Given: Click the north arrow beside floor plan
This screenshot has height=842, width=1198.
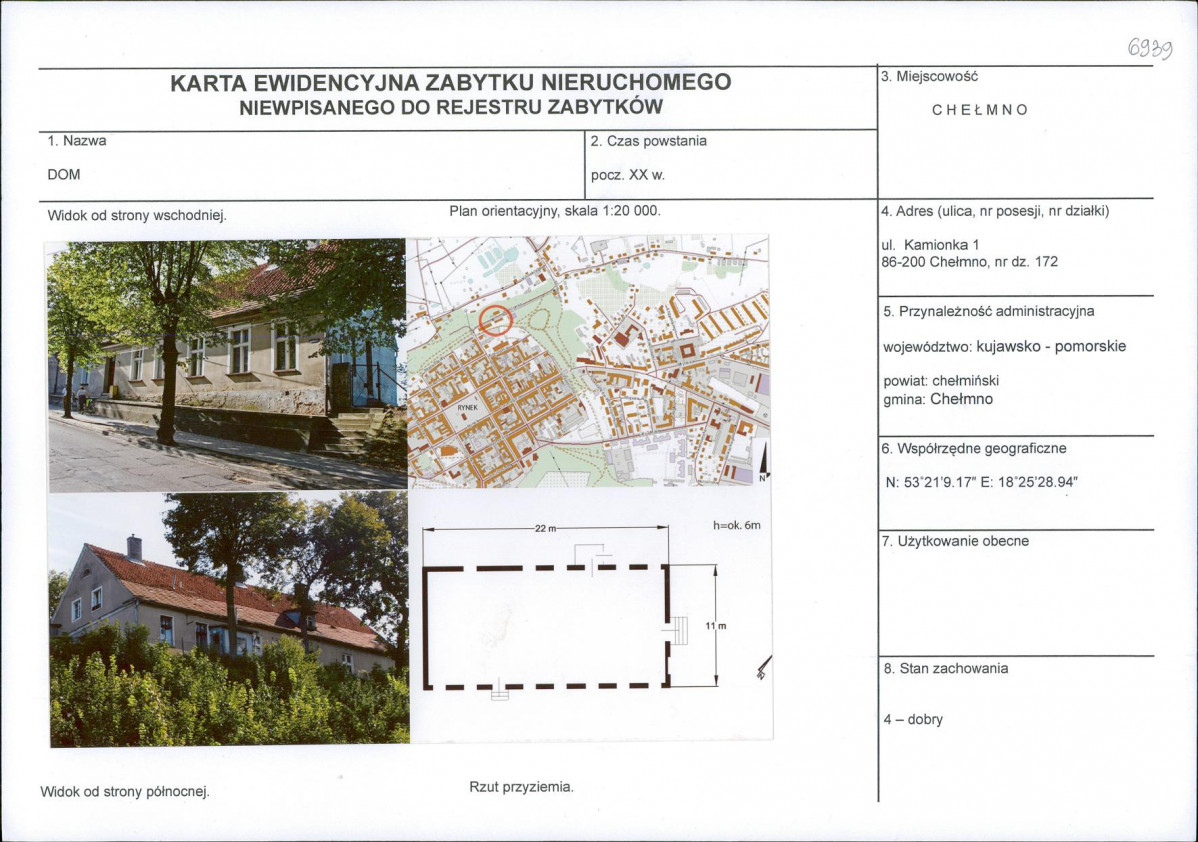Looking at the screenshot, I should 763,669.
